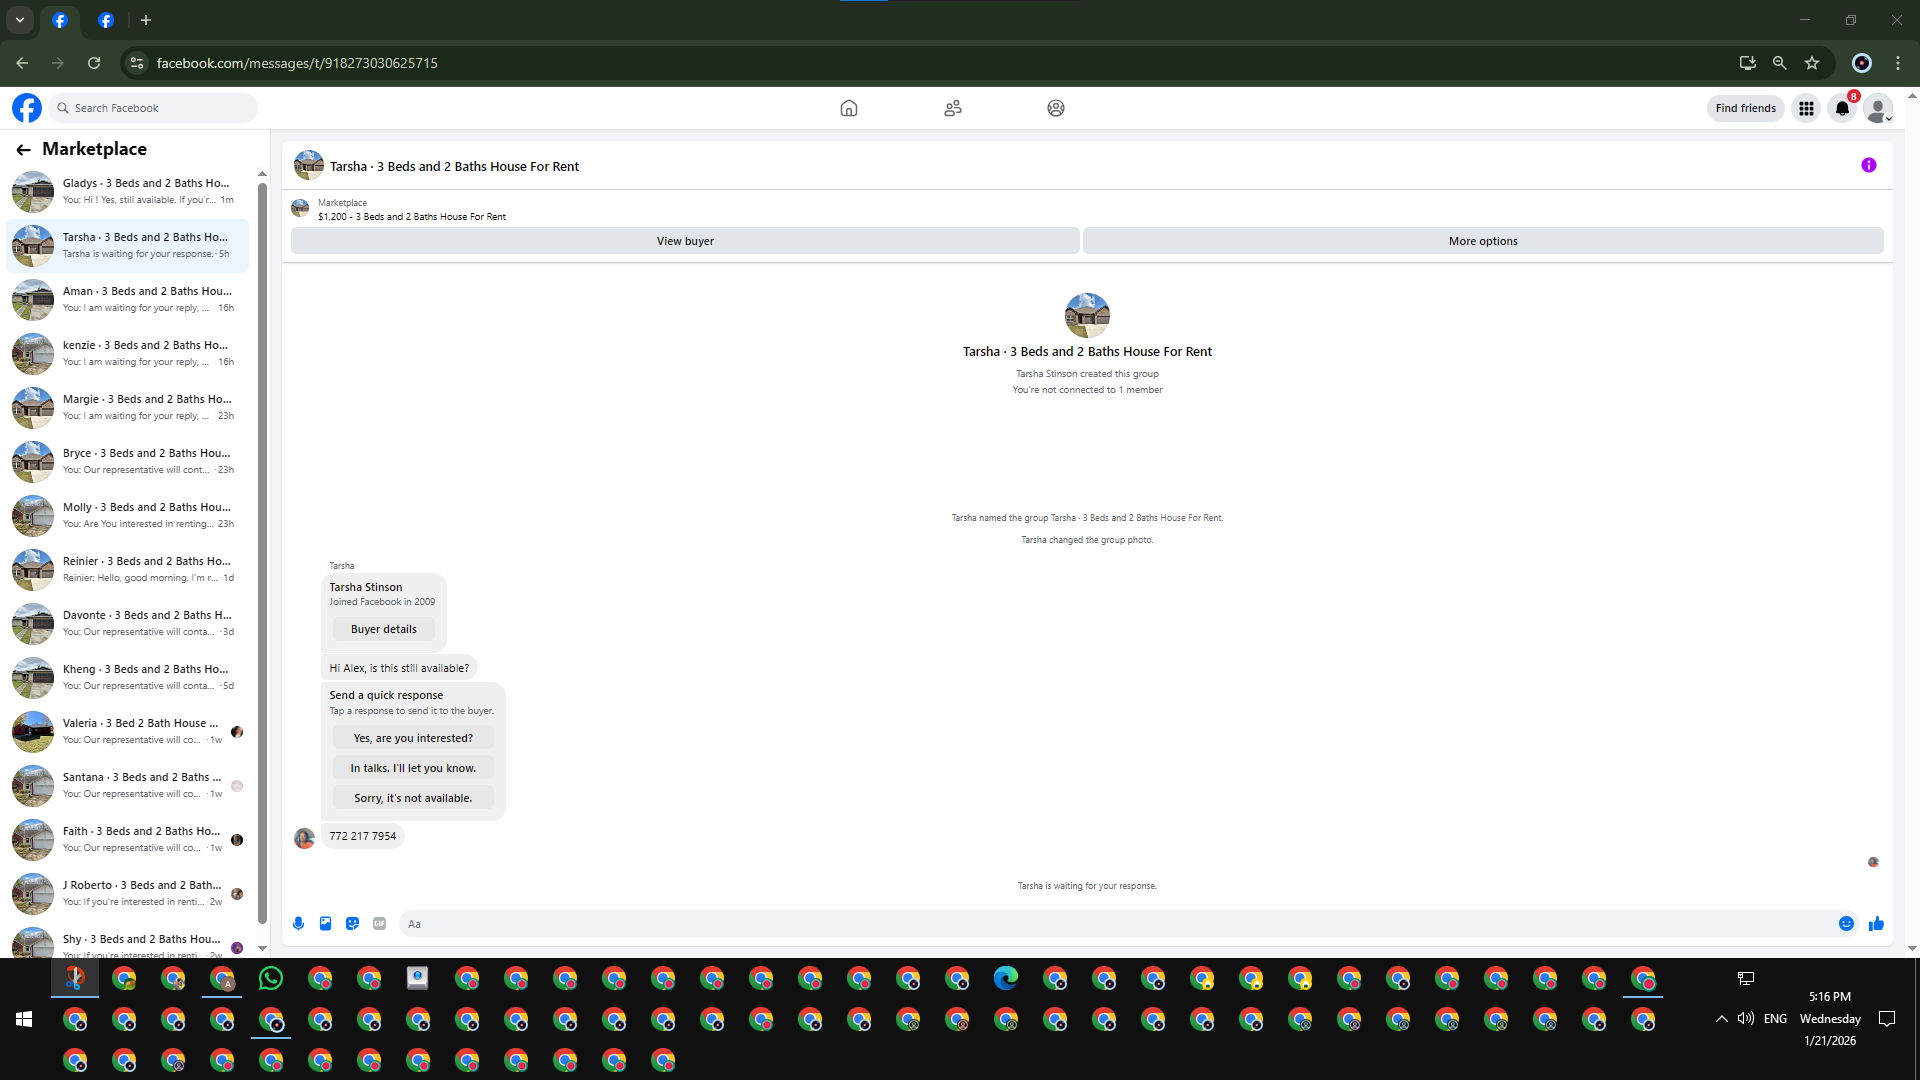Viewport: 1920px width, 1080px height.
Task: Open the conversation information icon
Action: (1868, 166)
